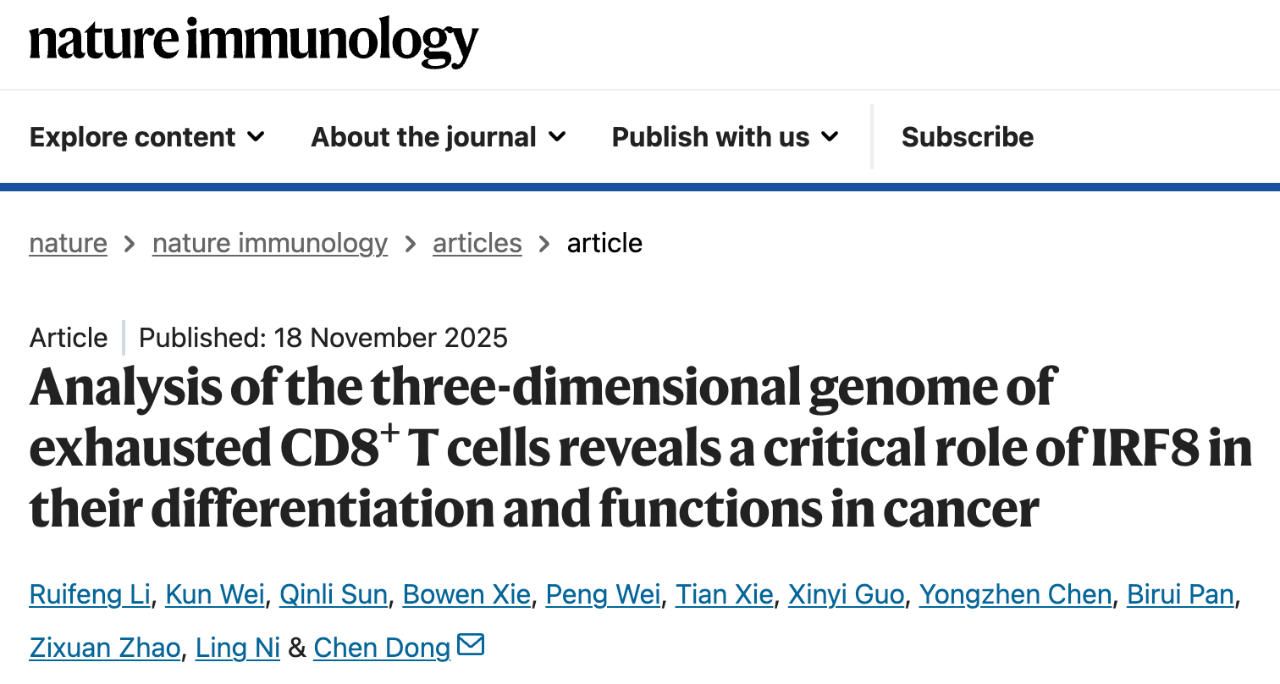This screenshot has width=1280, height=684.
Task: Open email icon next to Chen Dong
Action: 470,645
